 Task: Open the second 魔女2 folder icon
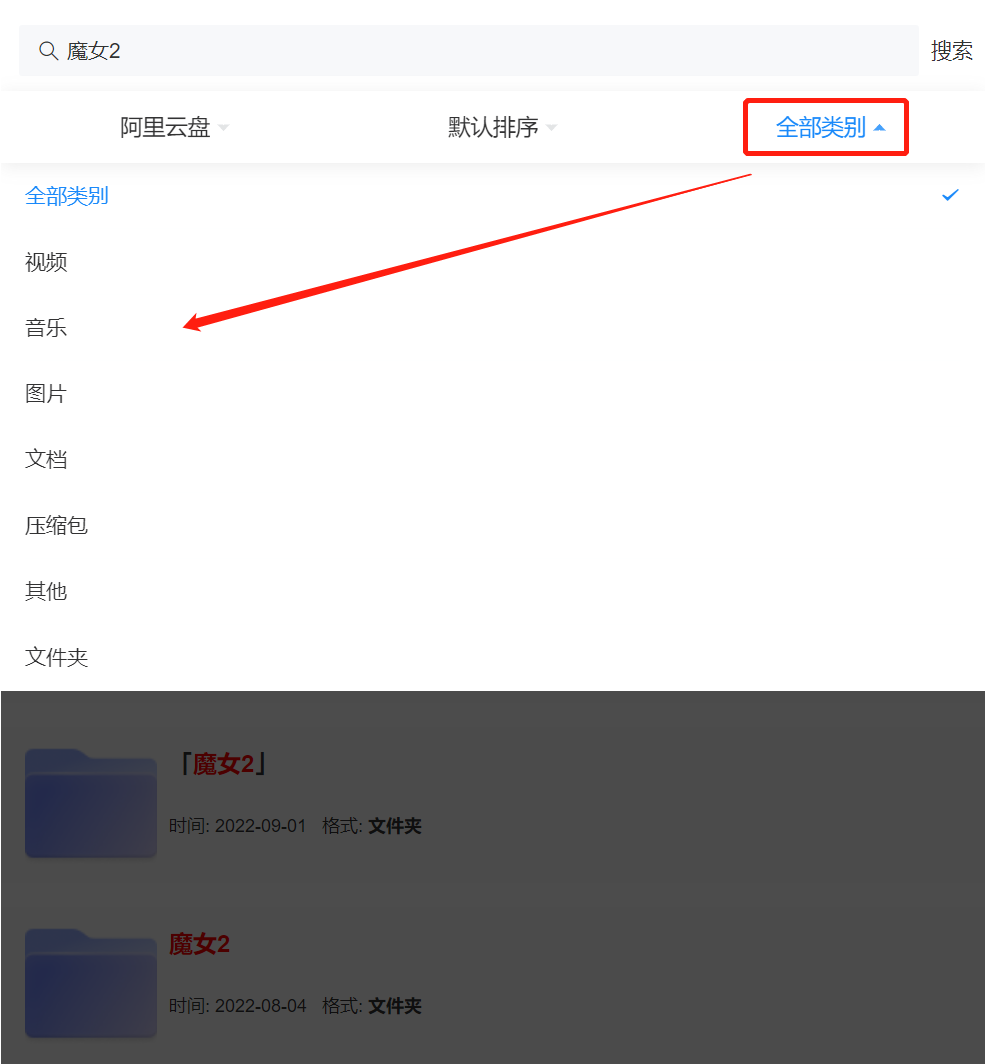[91, 983]
